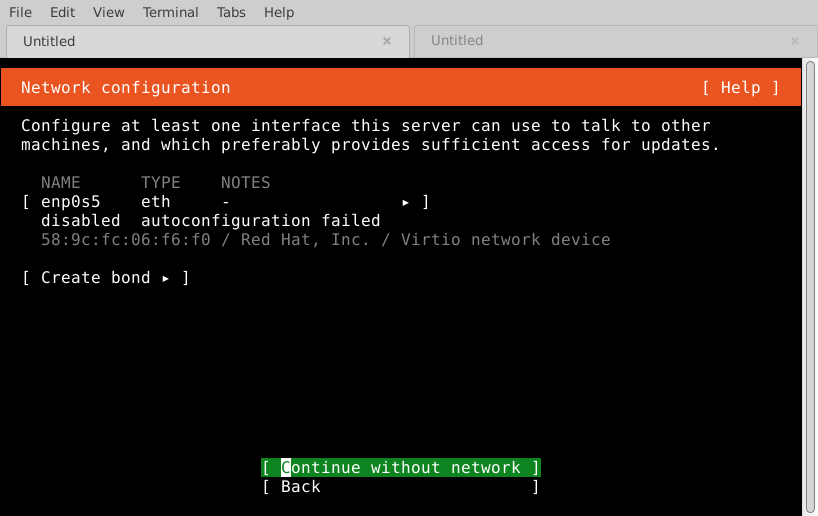
Task: Open the File menu
Action: 21,12
